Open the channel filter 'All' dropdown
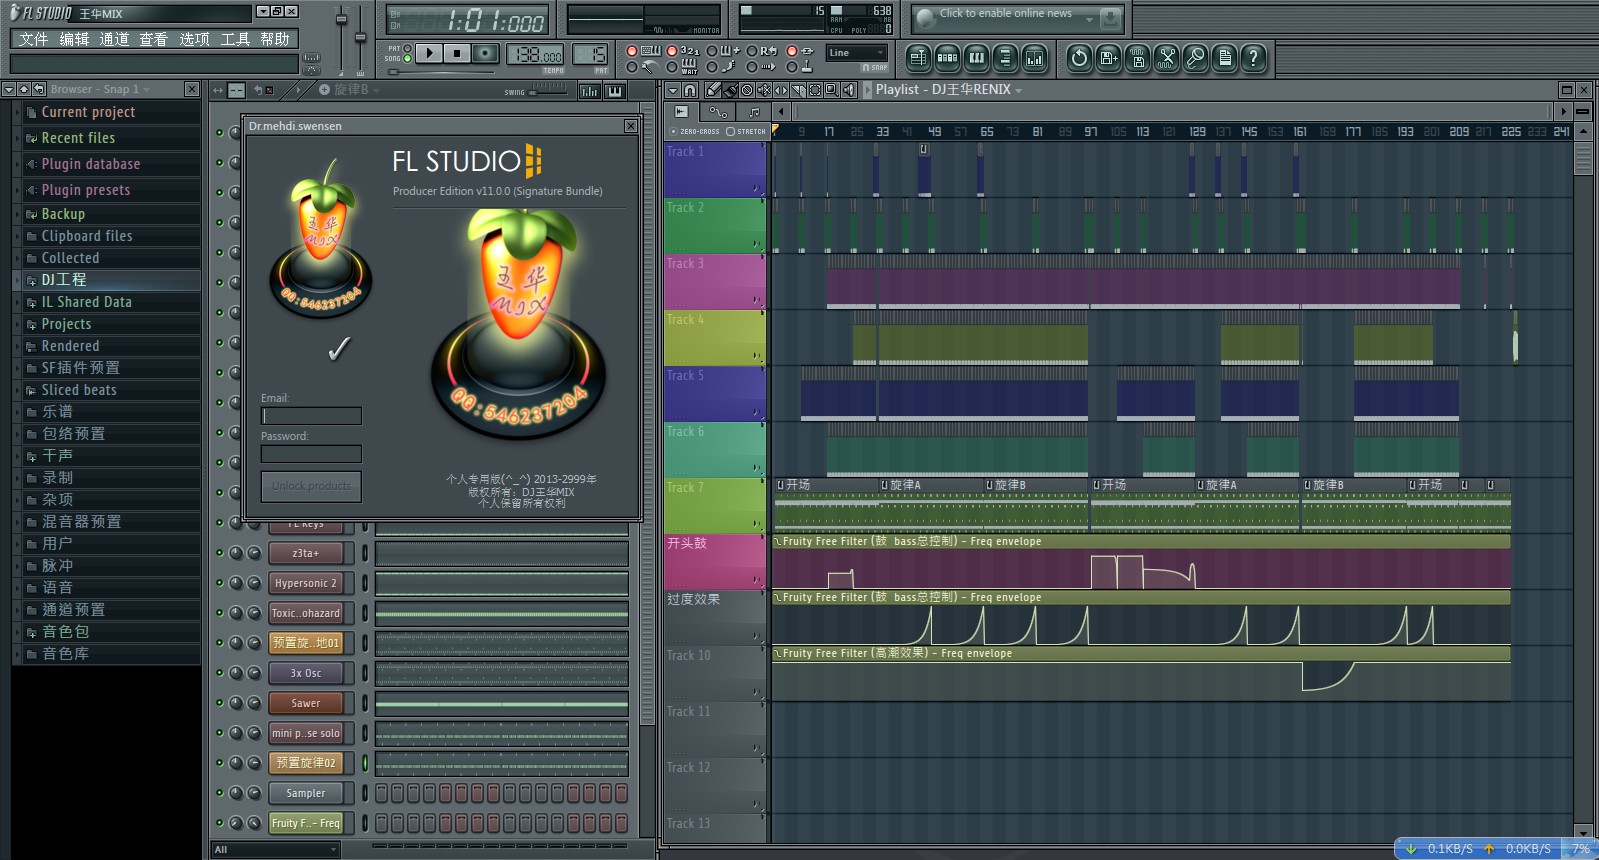Screen dimensions: 1599x860 tap(276, 850)
